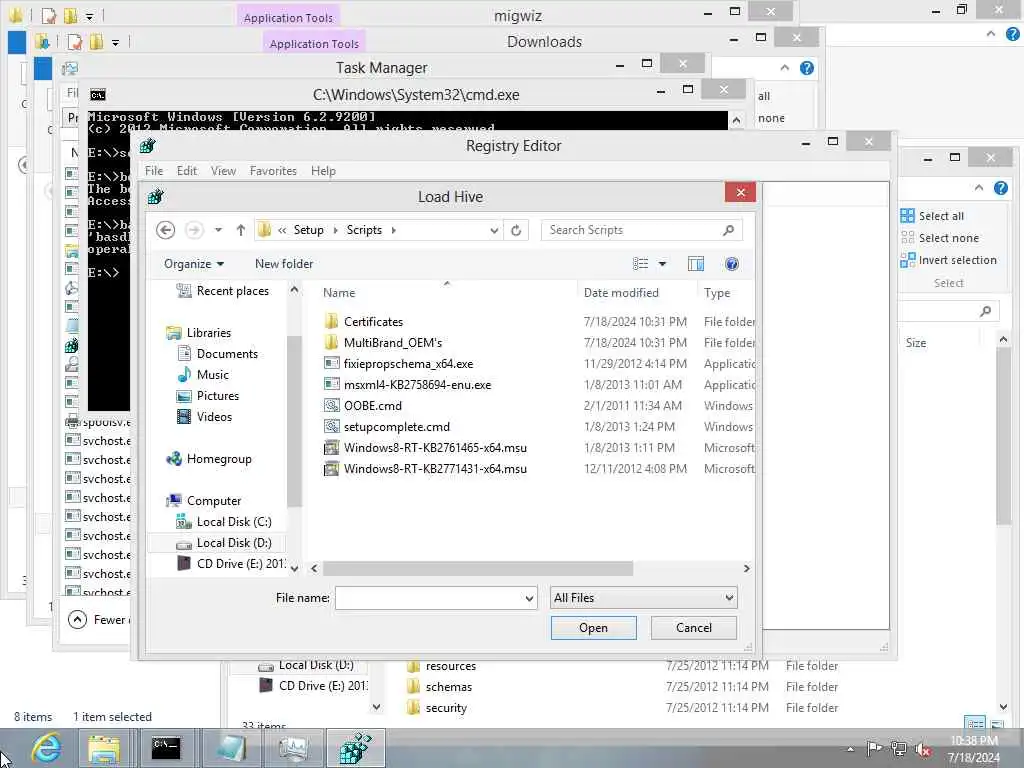Click the File name input field
The height and width of the screenshot is (768, 1024).
[430, 598]
